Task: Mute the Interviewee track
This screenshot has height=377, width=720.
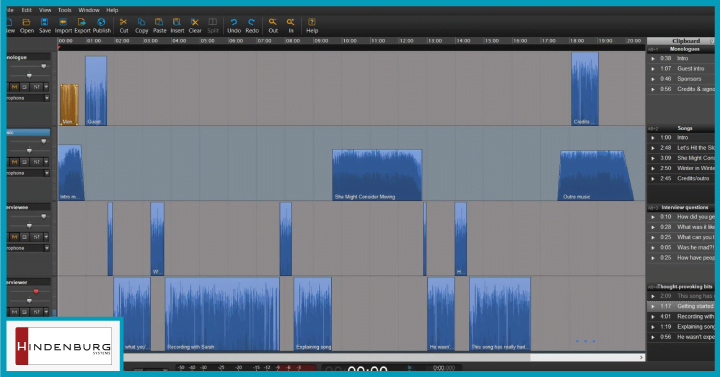Action: [14, 237]
